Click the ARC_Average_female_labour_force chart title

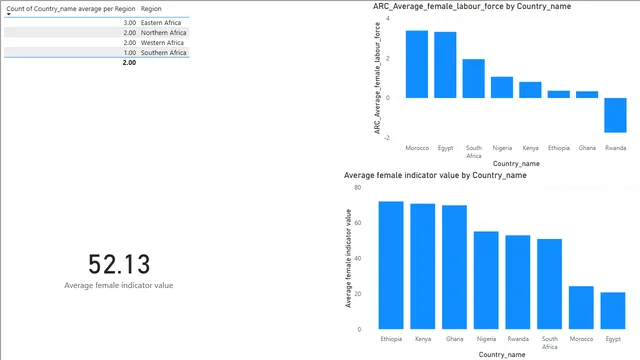coord(472,7)
